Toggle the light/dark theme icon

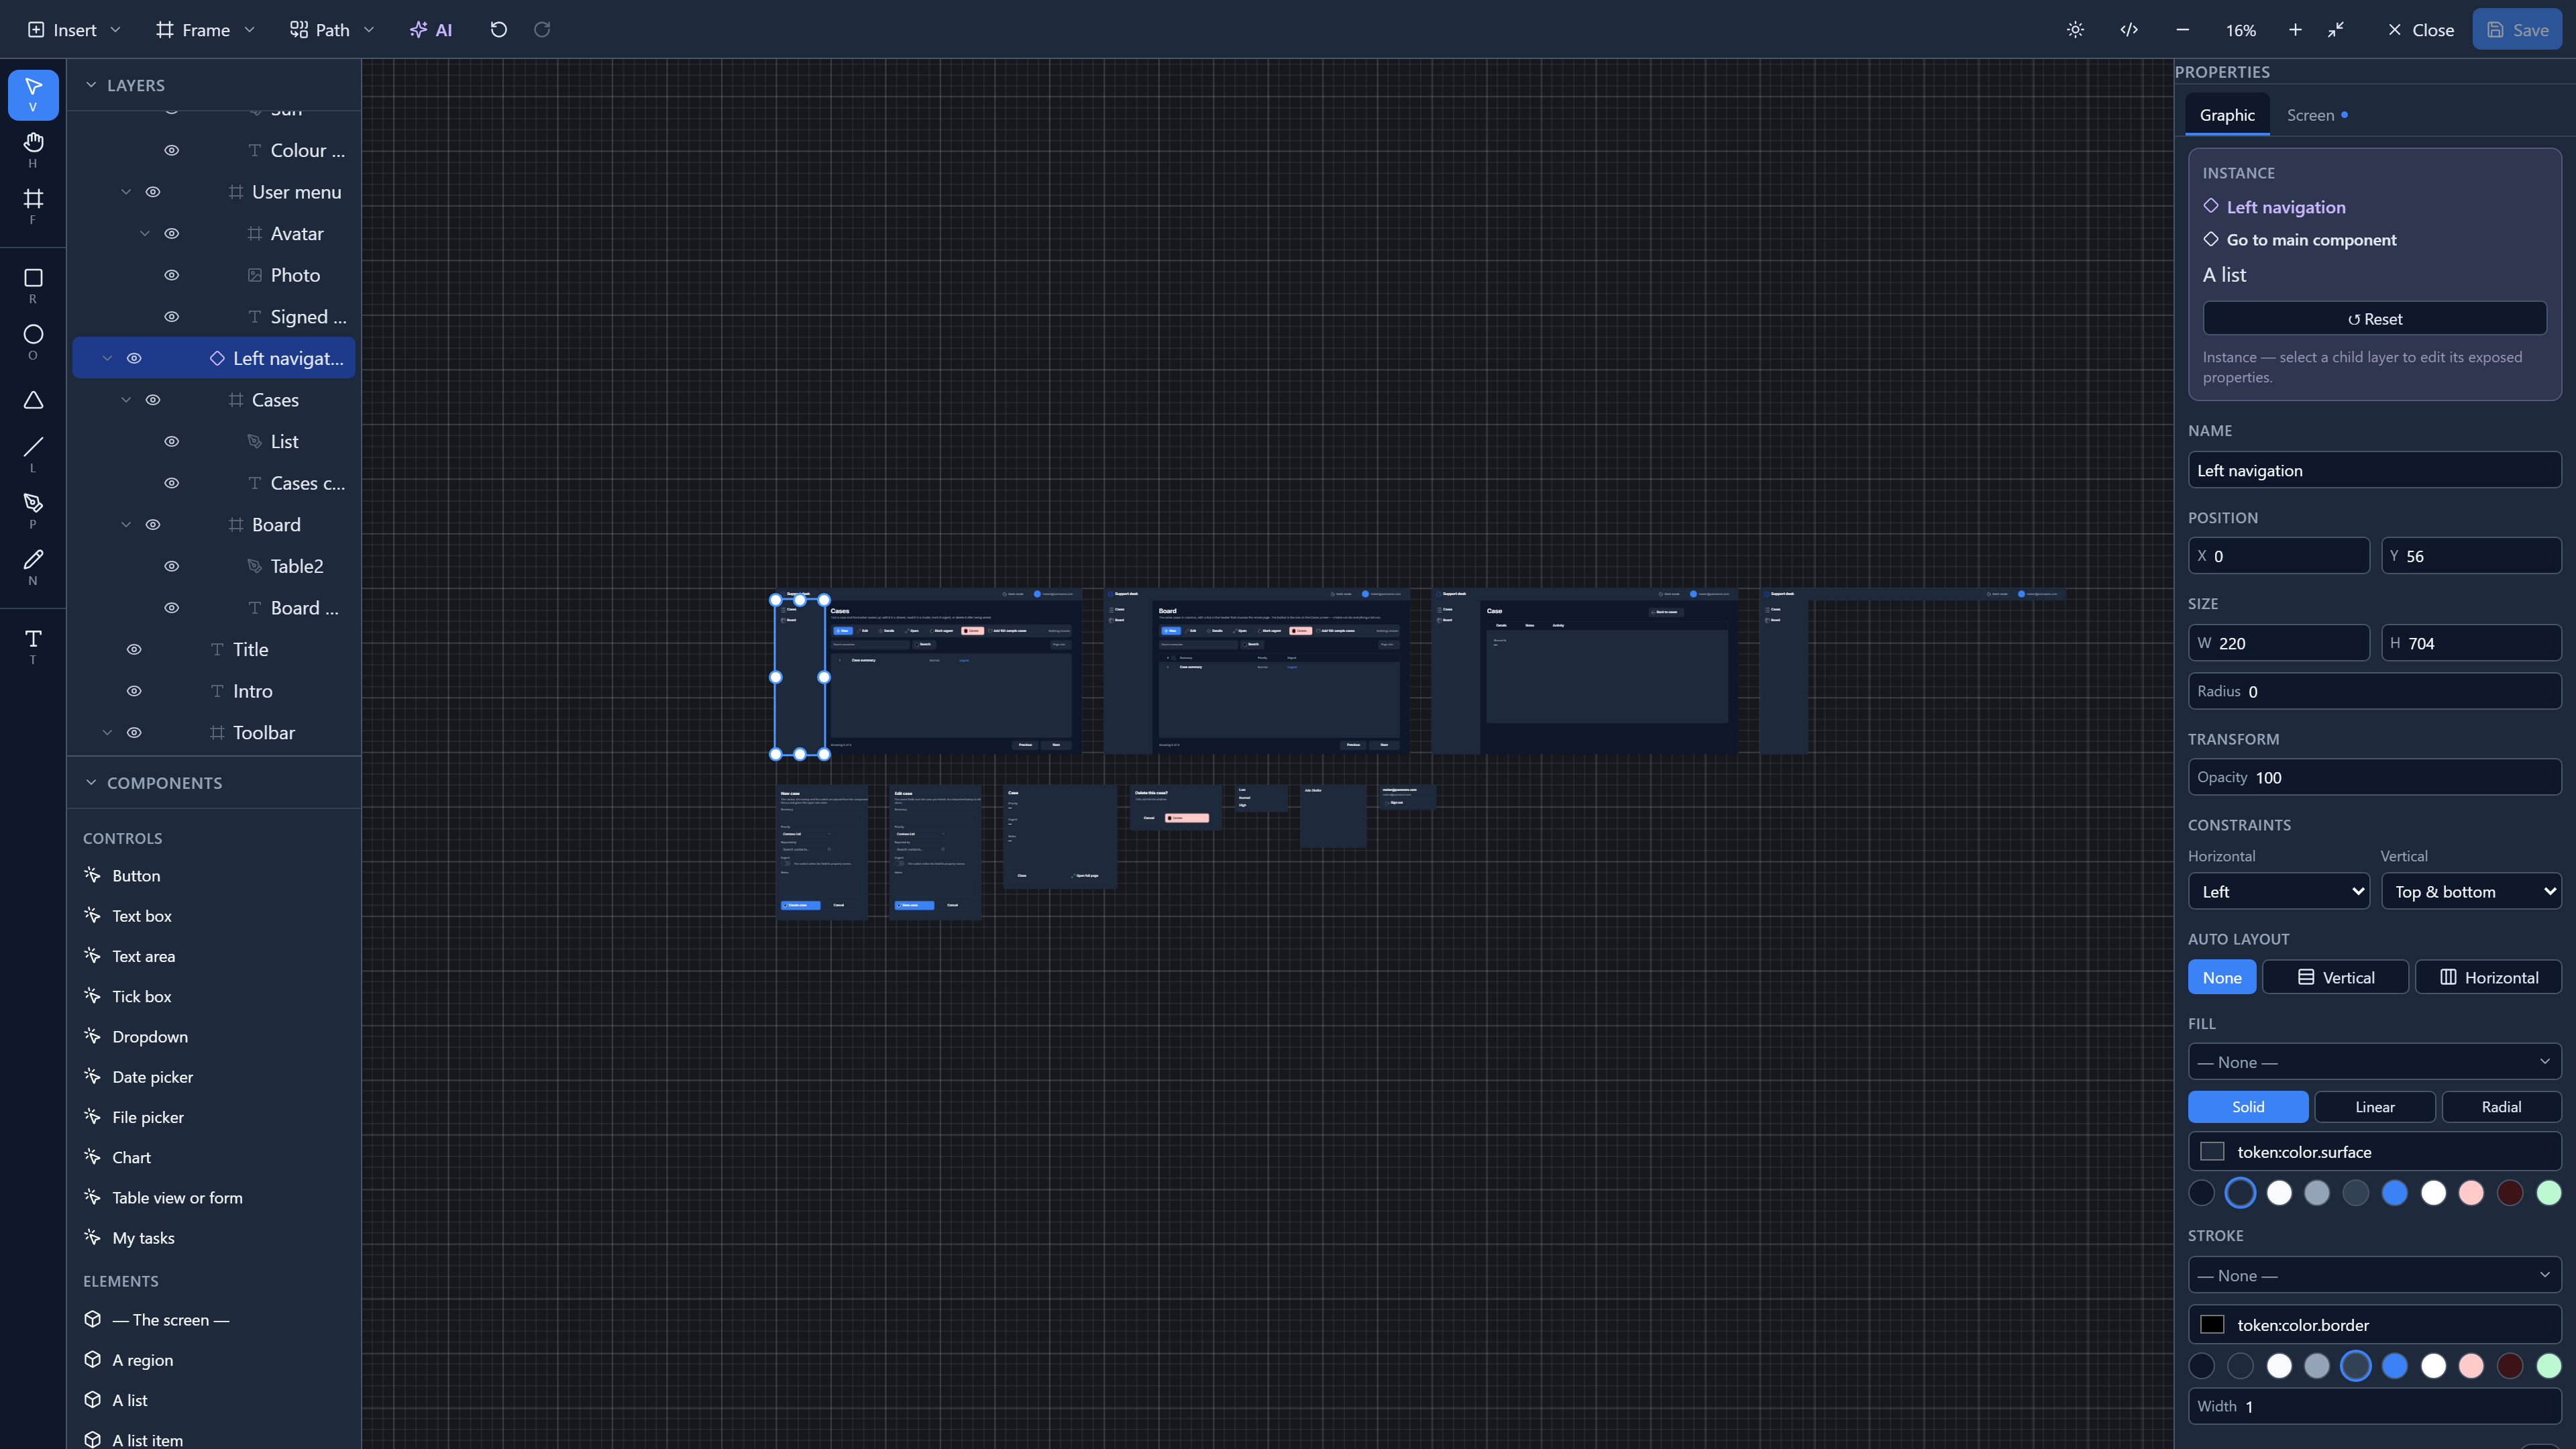[x=2075, y=30]
